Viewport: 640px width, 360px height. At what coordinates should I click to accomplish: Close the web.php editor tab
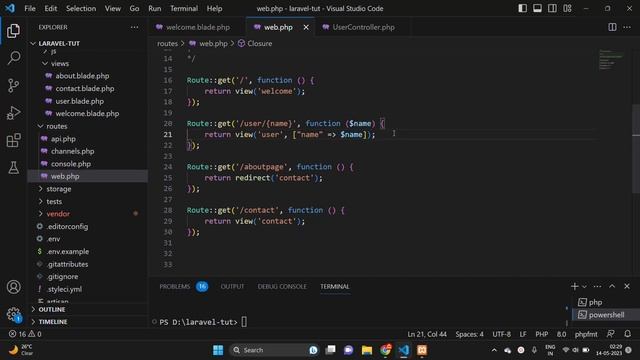tap(306, 27)
